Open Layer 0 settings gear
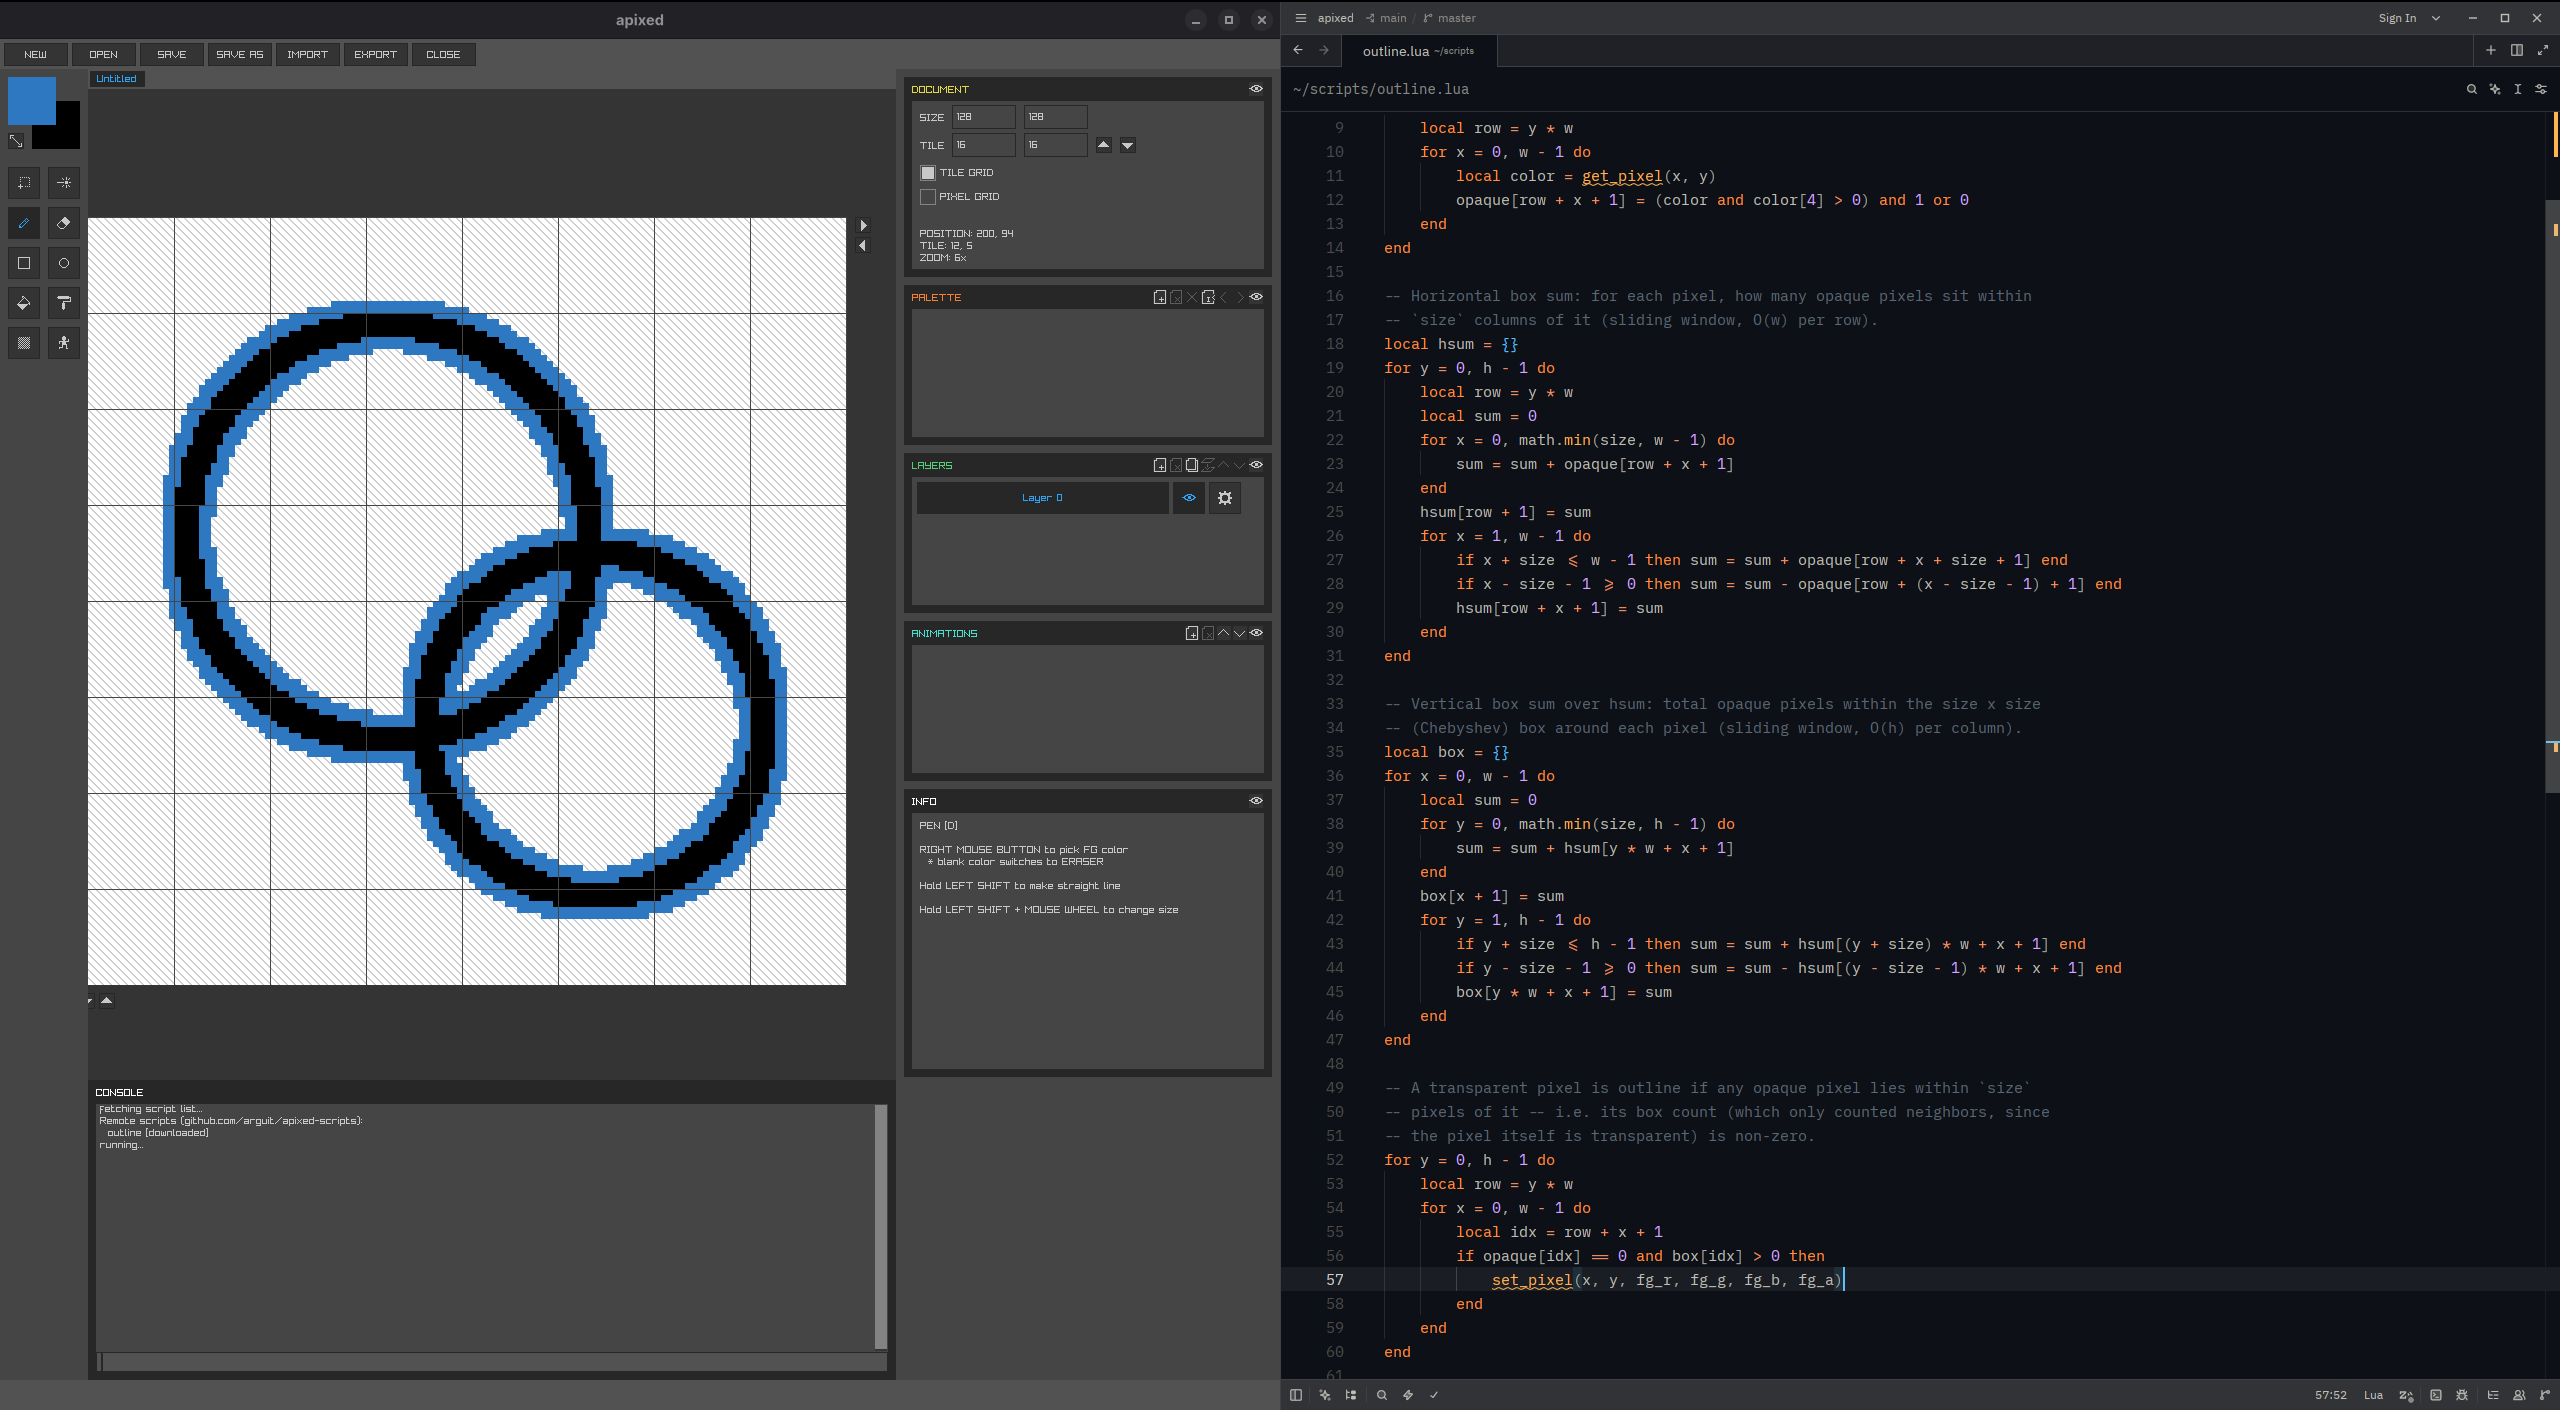This screenshot has width=2560, height=1410. click(1225, 498)
